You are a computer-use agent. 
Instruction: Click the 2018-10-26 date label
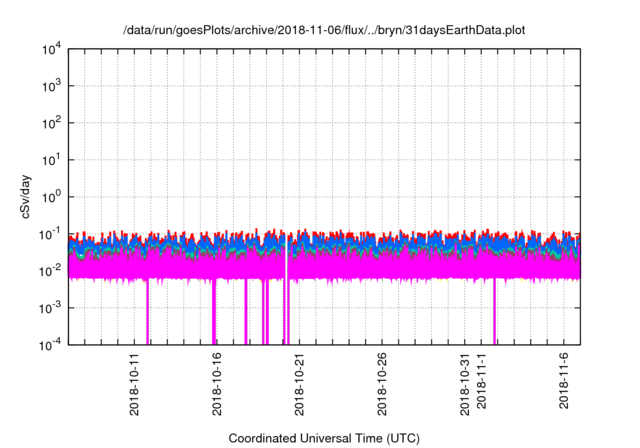point(382,384)
